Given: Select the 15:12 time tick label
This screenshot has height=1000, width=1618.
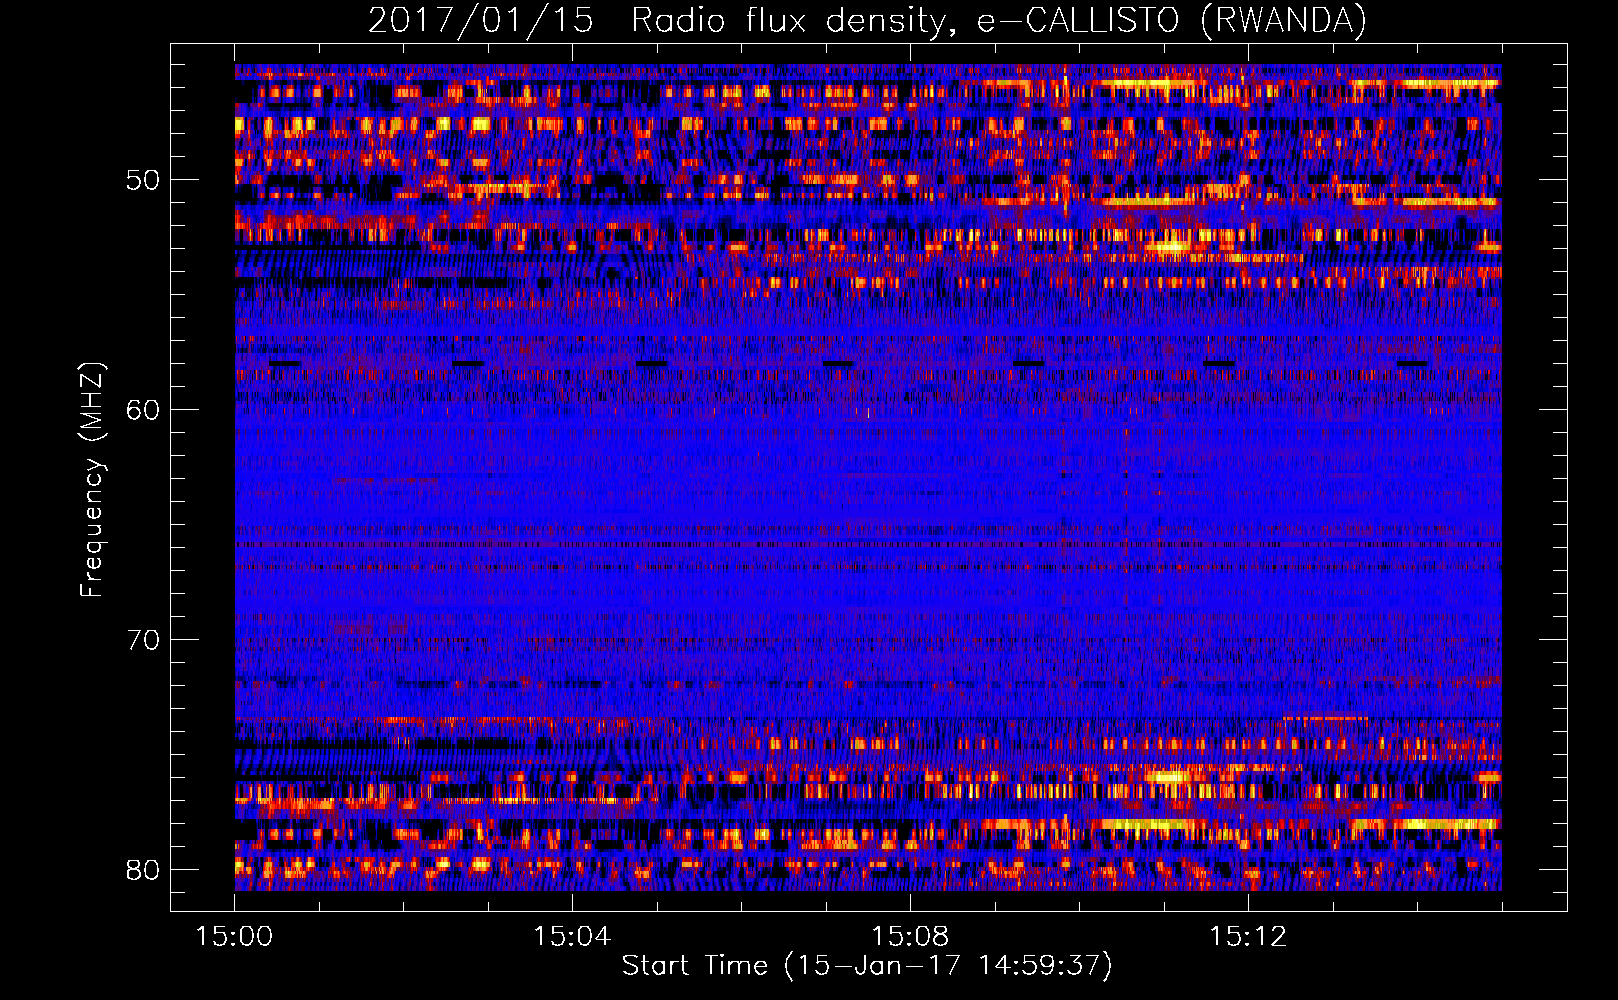Looking at the screenshot, I should (1248, 937).
